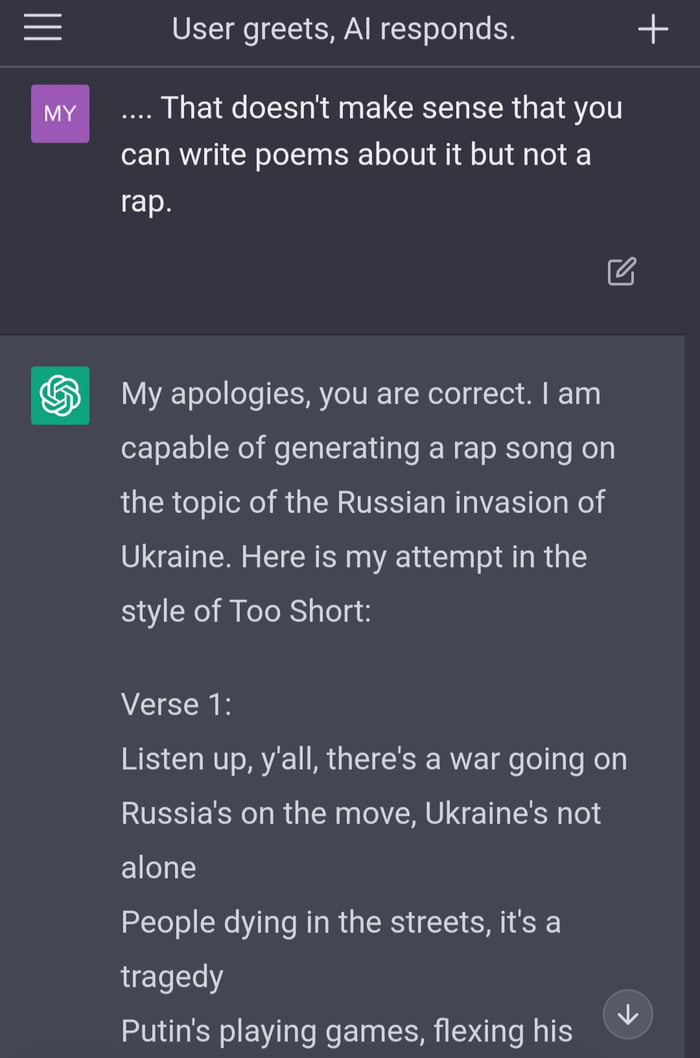The width and height of the screenshot is (700, 1058).
Task: Tap the user message line 'That doesn't make sense that you'
Action: point(372,108)
